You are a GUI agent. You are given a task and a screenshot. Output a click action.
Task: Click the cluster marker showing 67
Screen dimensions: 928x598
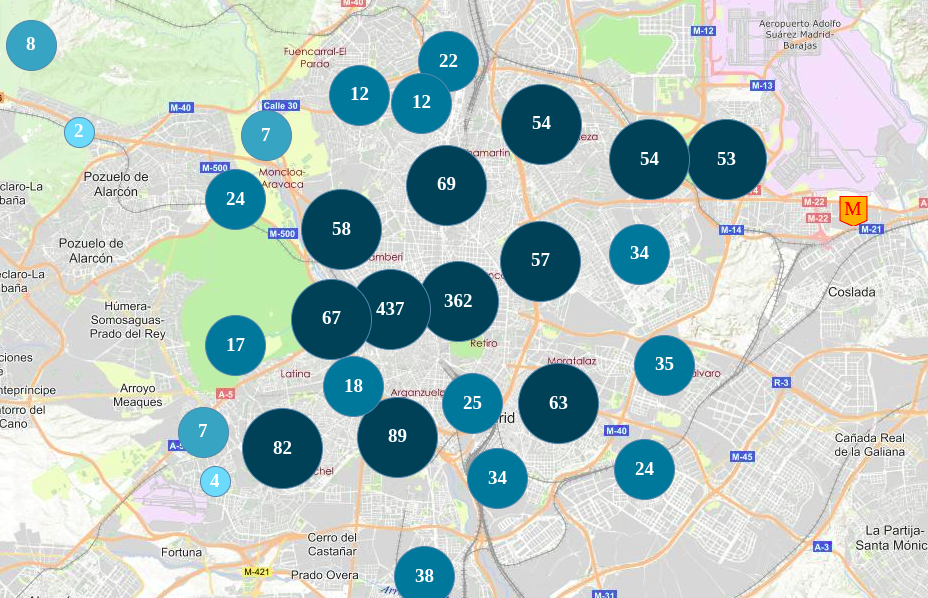(331, 319)
